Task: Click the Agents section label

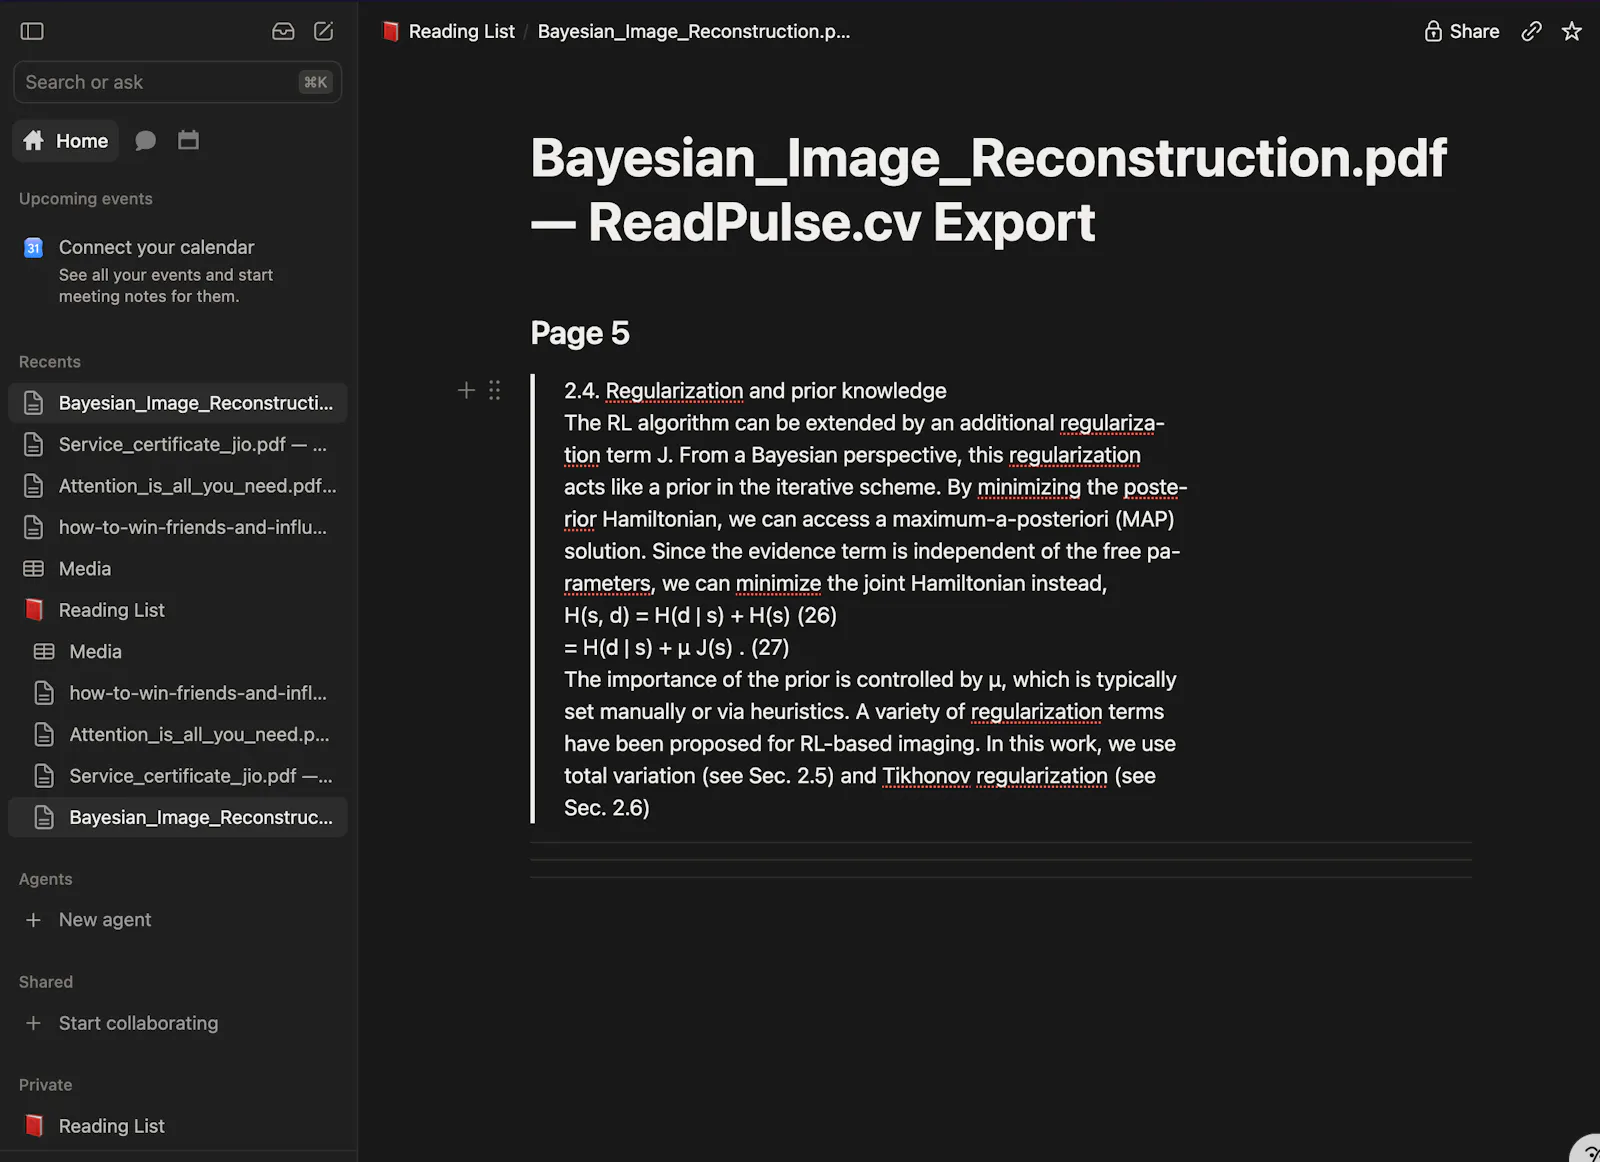Action: click(x=46, y=879)
